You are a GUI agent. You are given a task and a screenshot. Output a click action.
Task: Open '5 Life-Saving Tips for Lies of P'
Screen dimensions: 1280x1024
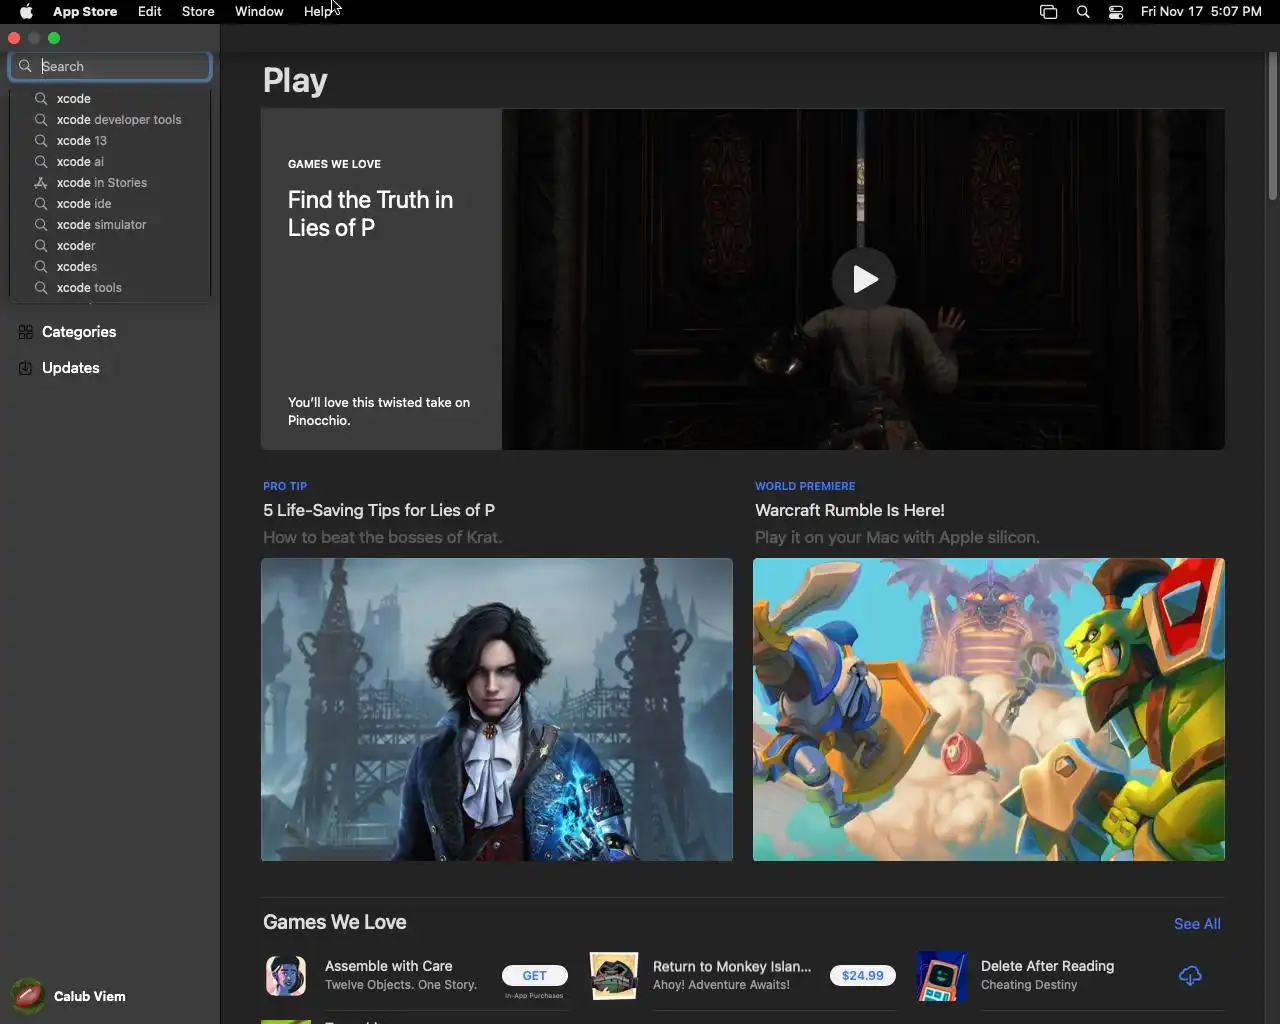coord(379,510)
